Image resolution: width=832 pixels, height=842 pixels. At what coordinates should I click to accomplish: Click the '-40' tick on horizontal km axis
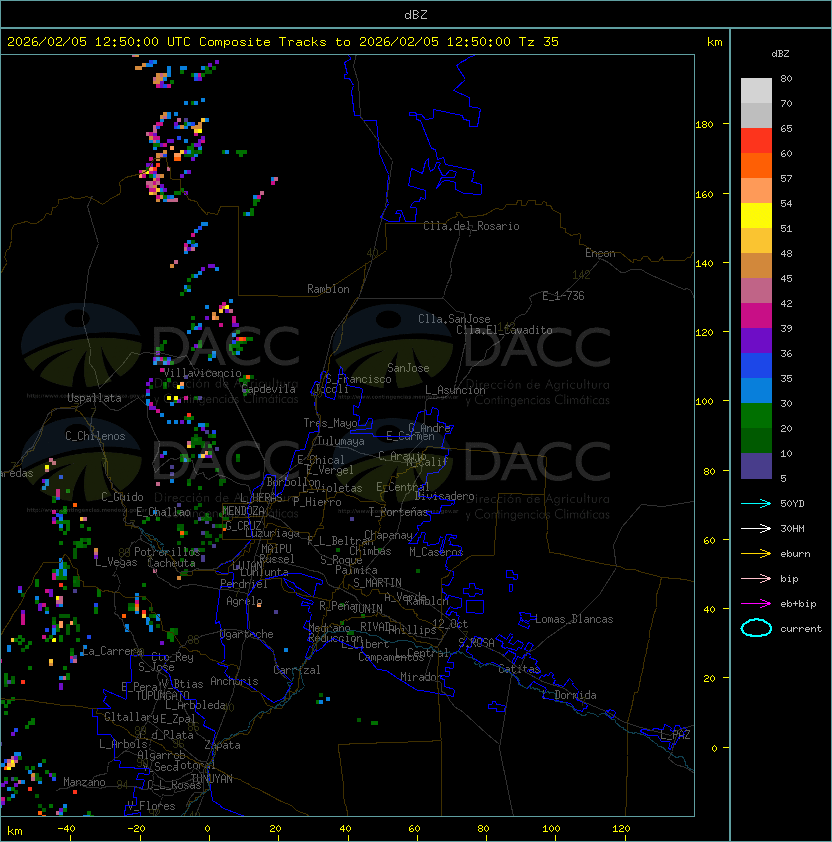[66, 829]
